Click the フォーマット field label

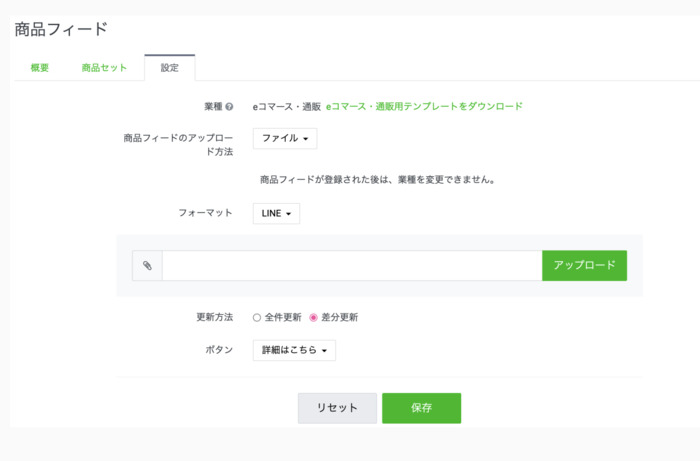tap(204, 213)
